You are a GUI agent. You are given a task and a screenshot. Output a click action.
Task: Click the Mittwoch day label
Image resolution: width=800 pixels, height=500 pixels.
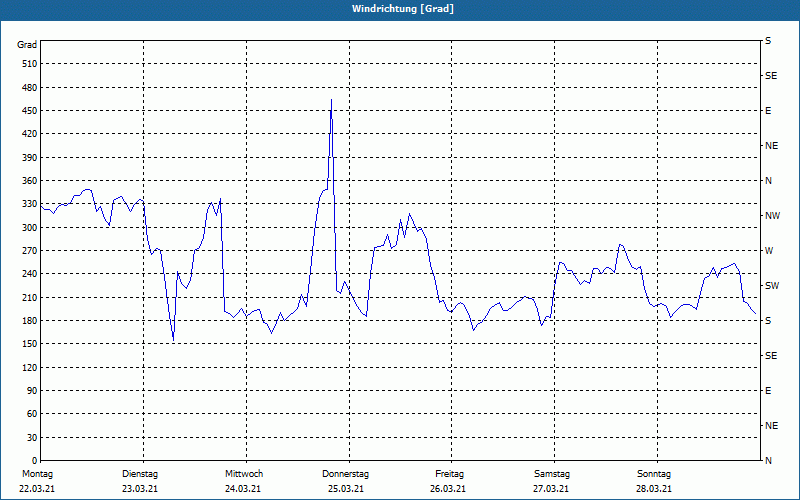244,473
